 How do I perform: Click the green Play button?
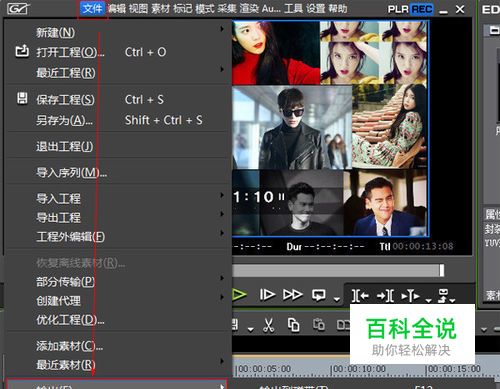point(239,295)
